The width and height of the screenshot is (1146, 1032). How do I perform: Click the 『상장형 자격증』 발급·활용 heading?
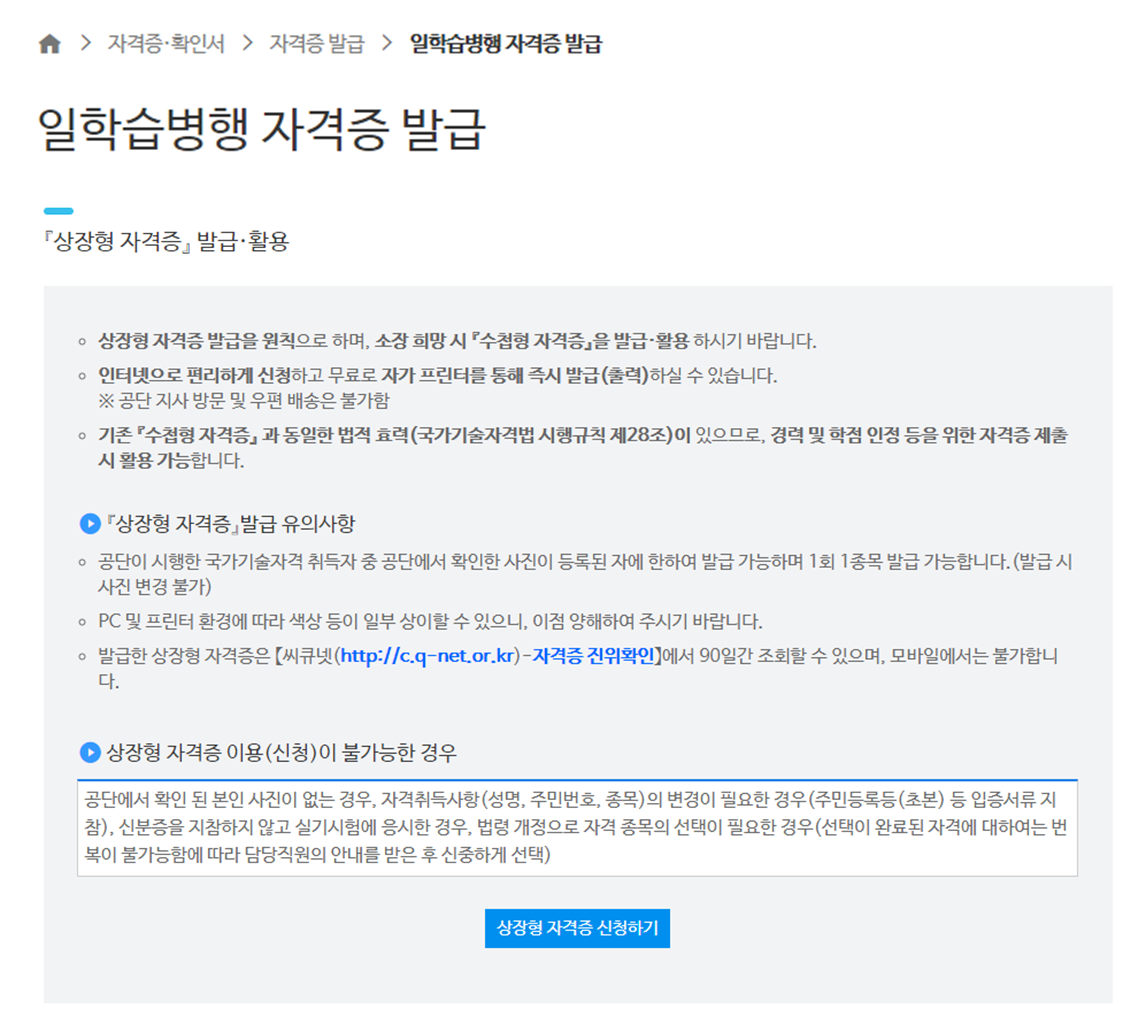(x=166, y=241)
